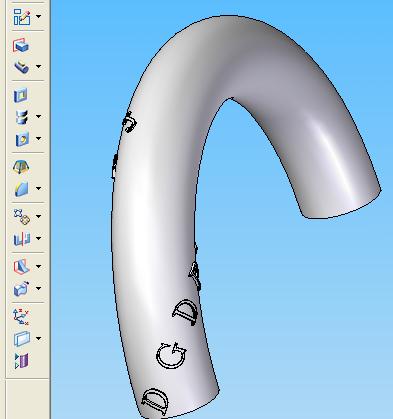This screenshot has height=419, width=393.
Task: Click the purple panel icon with green arrows
Action: (x=22, y=361)
